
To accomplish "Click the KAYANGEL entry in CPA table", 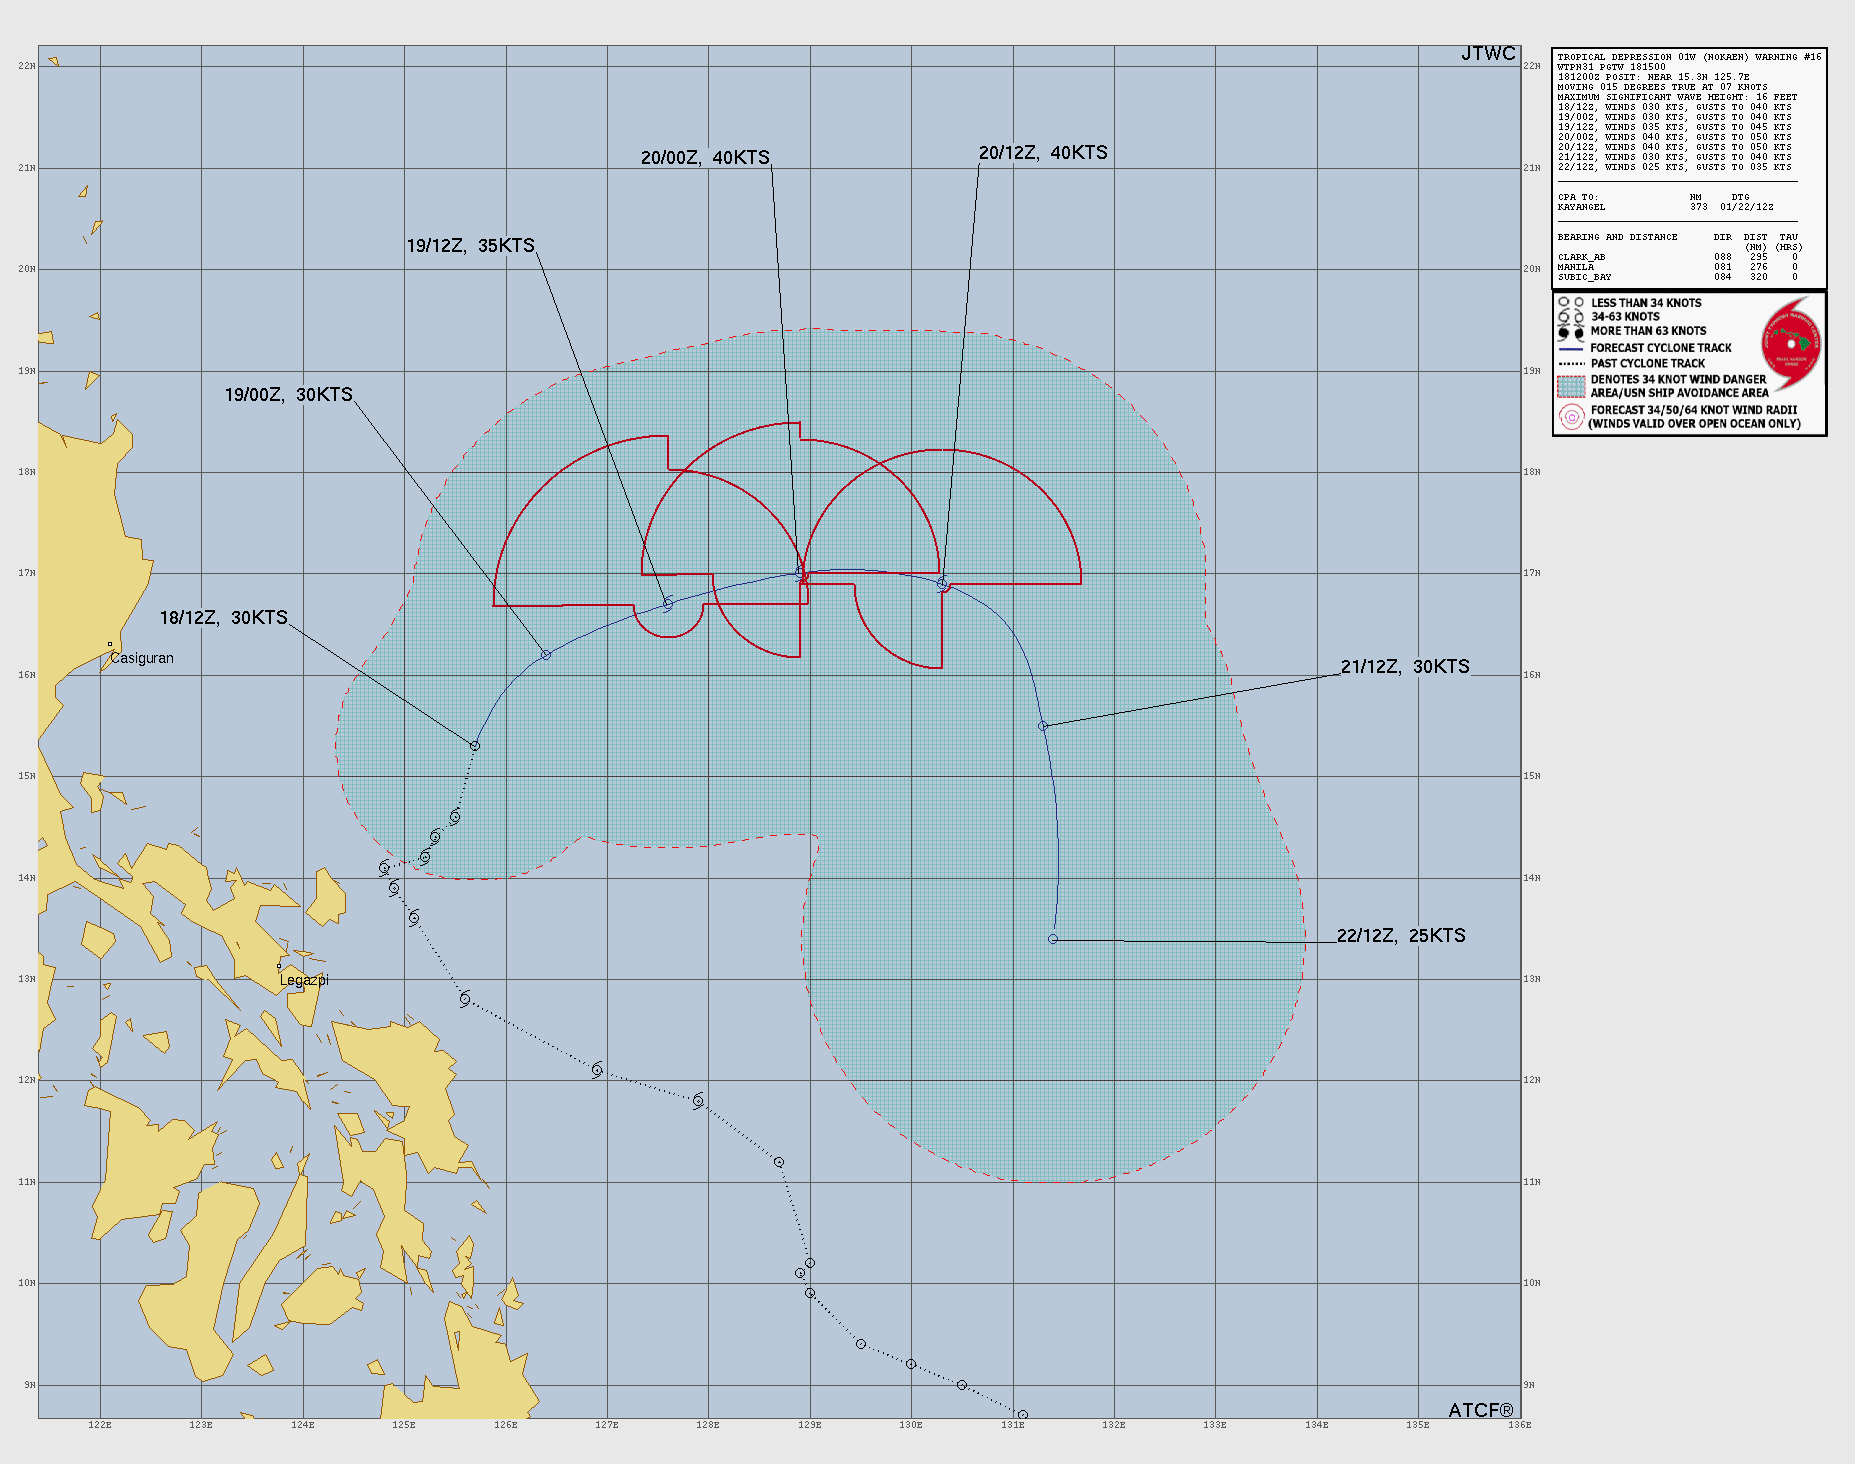I will click(x=1581, y=207).
